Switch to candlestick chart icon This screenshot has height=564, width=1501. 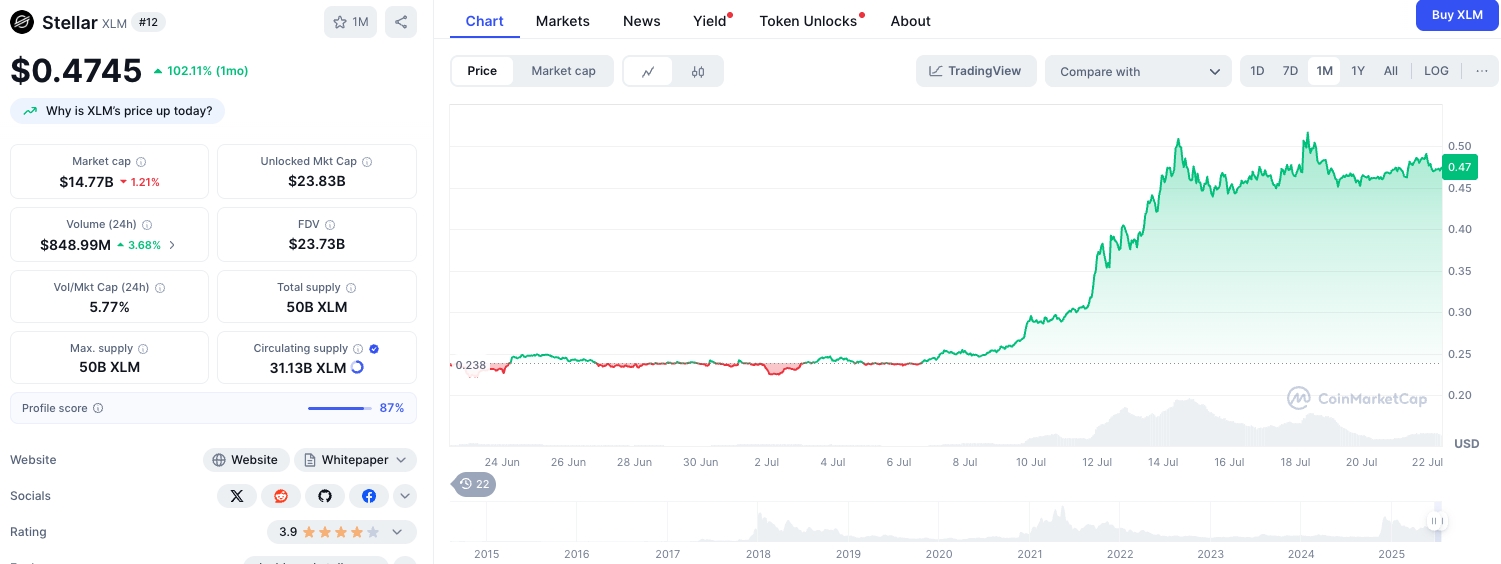pos(698,71)
